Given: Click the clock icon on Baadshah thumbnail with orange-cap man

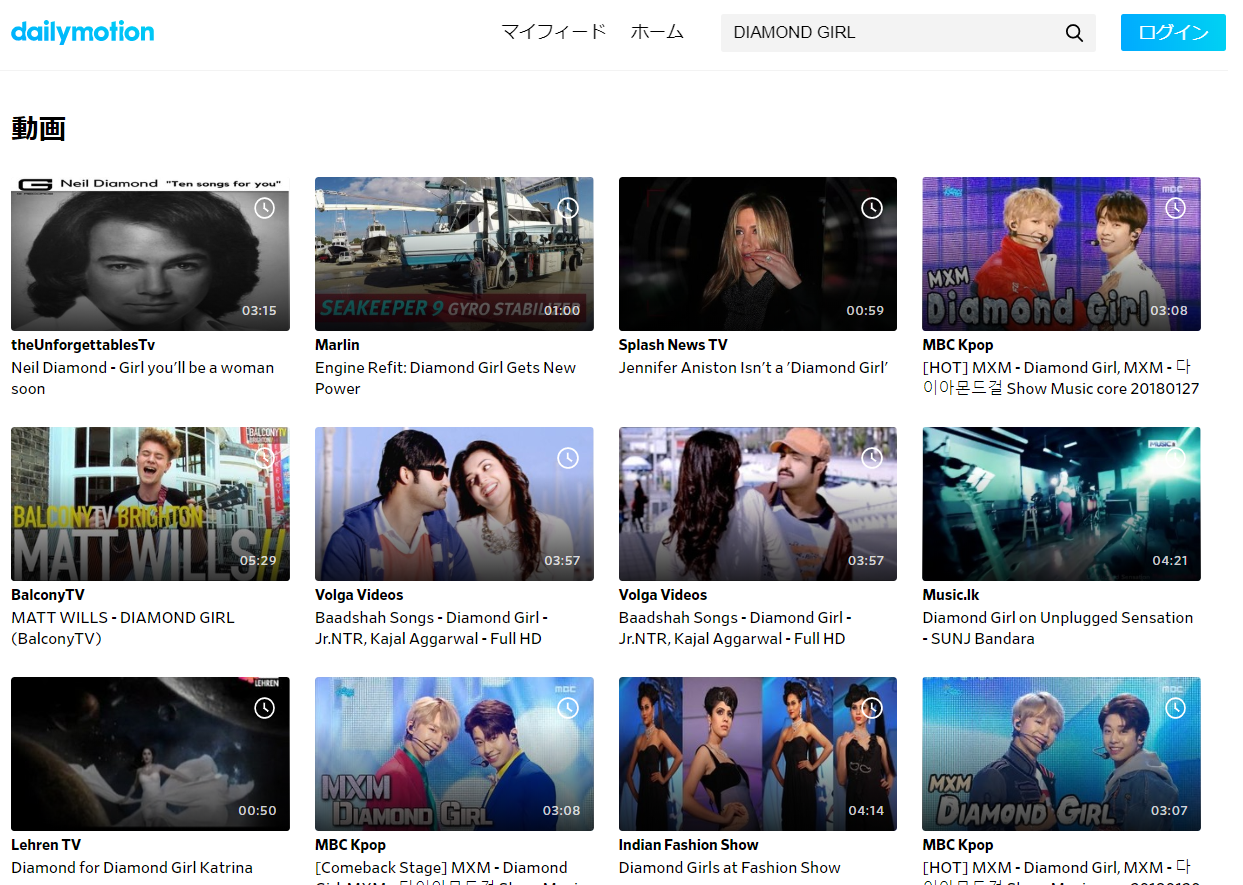Looking at the screenshot, I should pos(872,458).
